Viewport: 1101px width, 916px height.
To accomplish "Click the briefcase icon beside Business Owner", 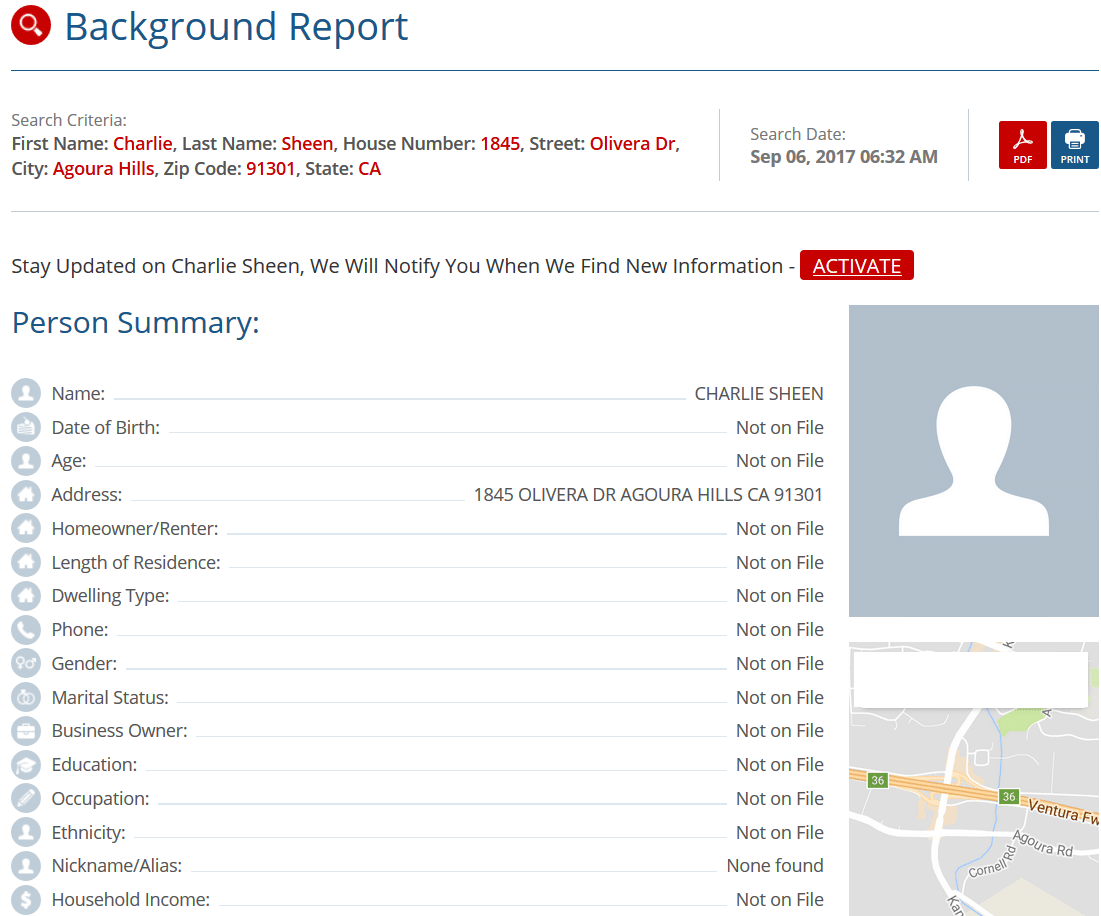I will point(26,730).
